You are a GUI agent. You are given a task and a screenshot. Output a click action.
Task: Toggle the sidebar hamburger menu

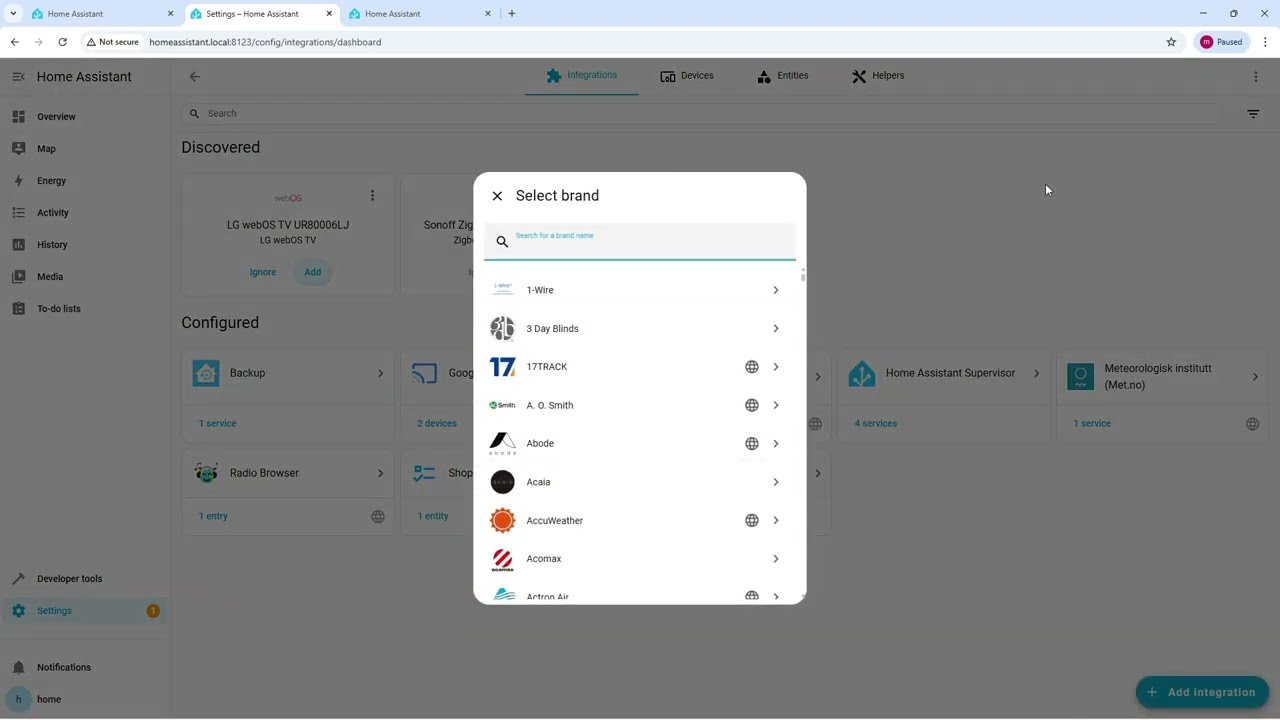(x=18, y=77)
